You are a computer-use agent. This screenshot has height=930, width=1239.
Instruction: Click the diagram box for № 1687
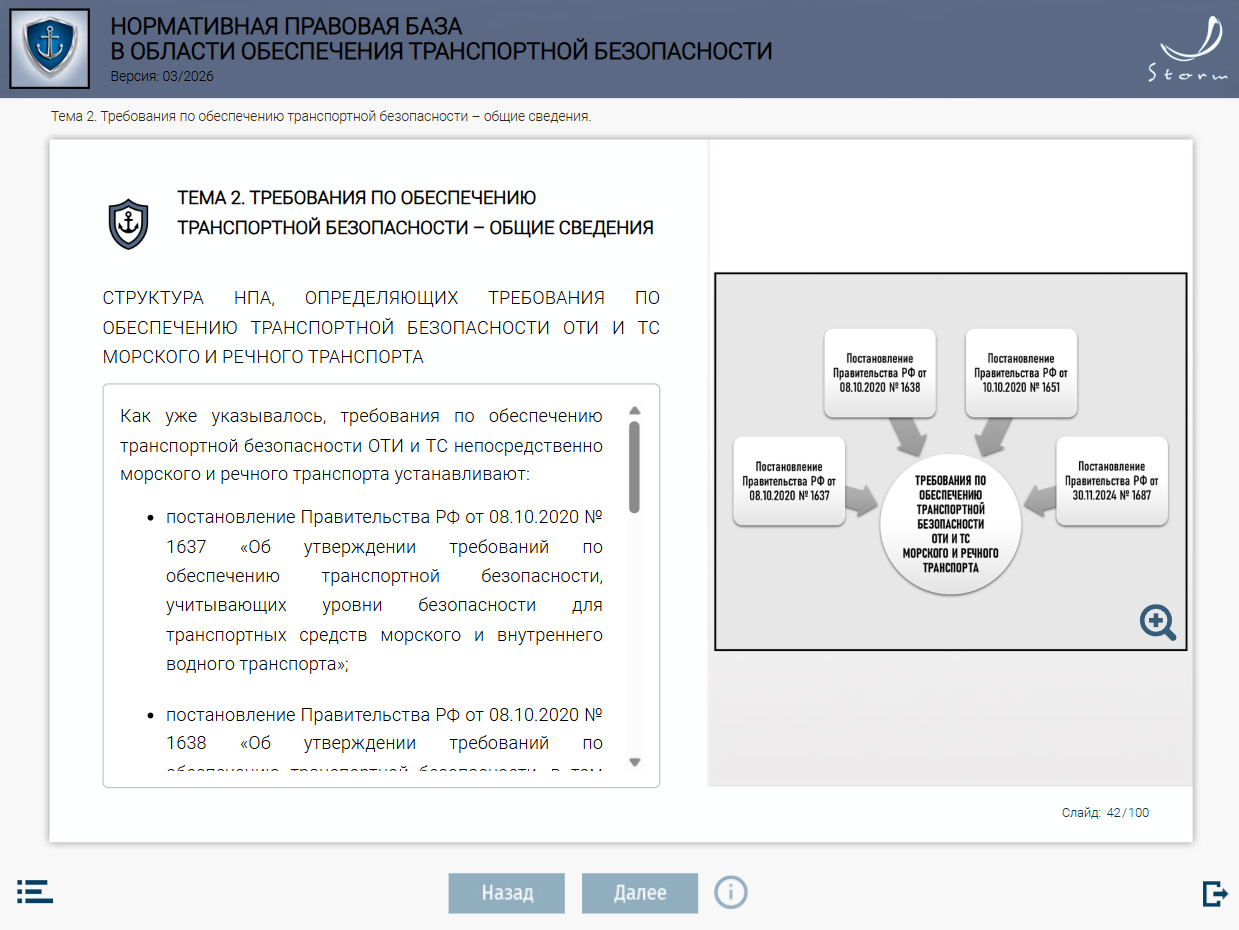pos(1112,481)
